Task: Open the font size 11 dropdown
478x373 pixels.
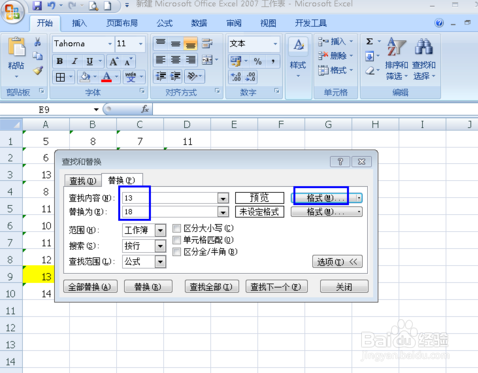Action: tap(140, 44)
